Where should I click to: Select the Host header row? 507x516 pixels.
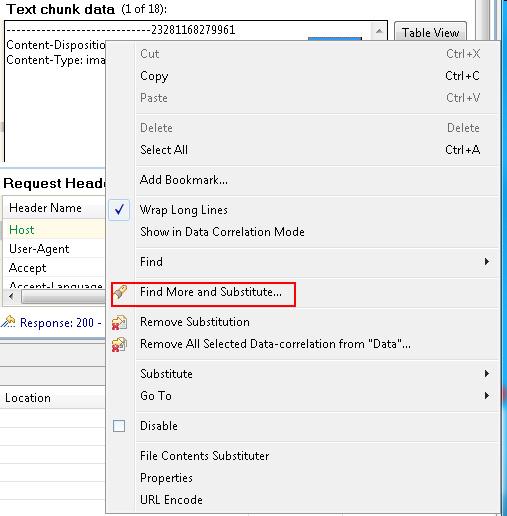coord(54,230)
